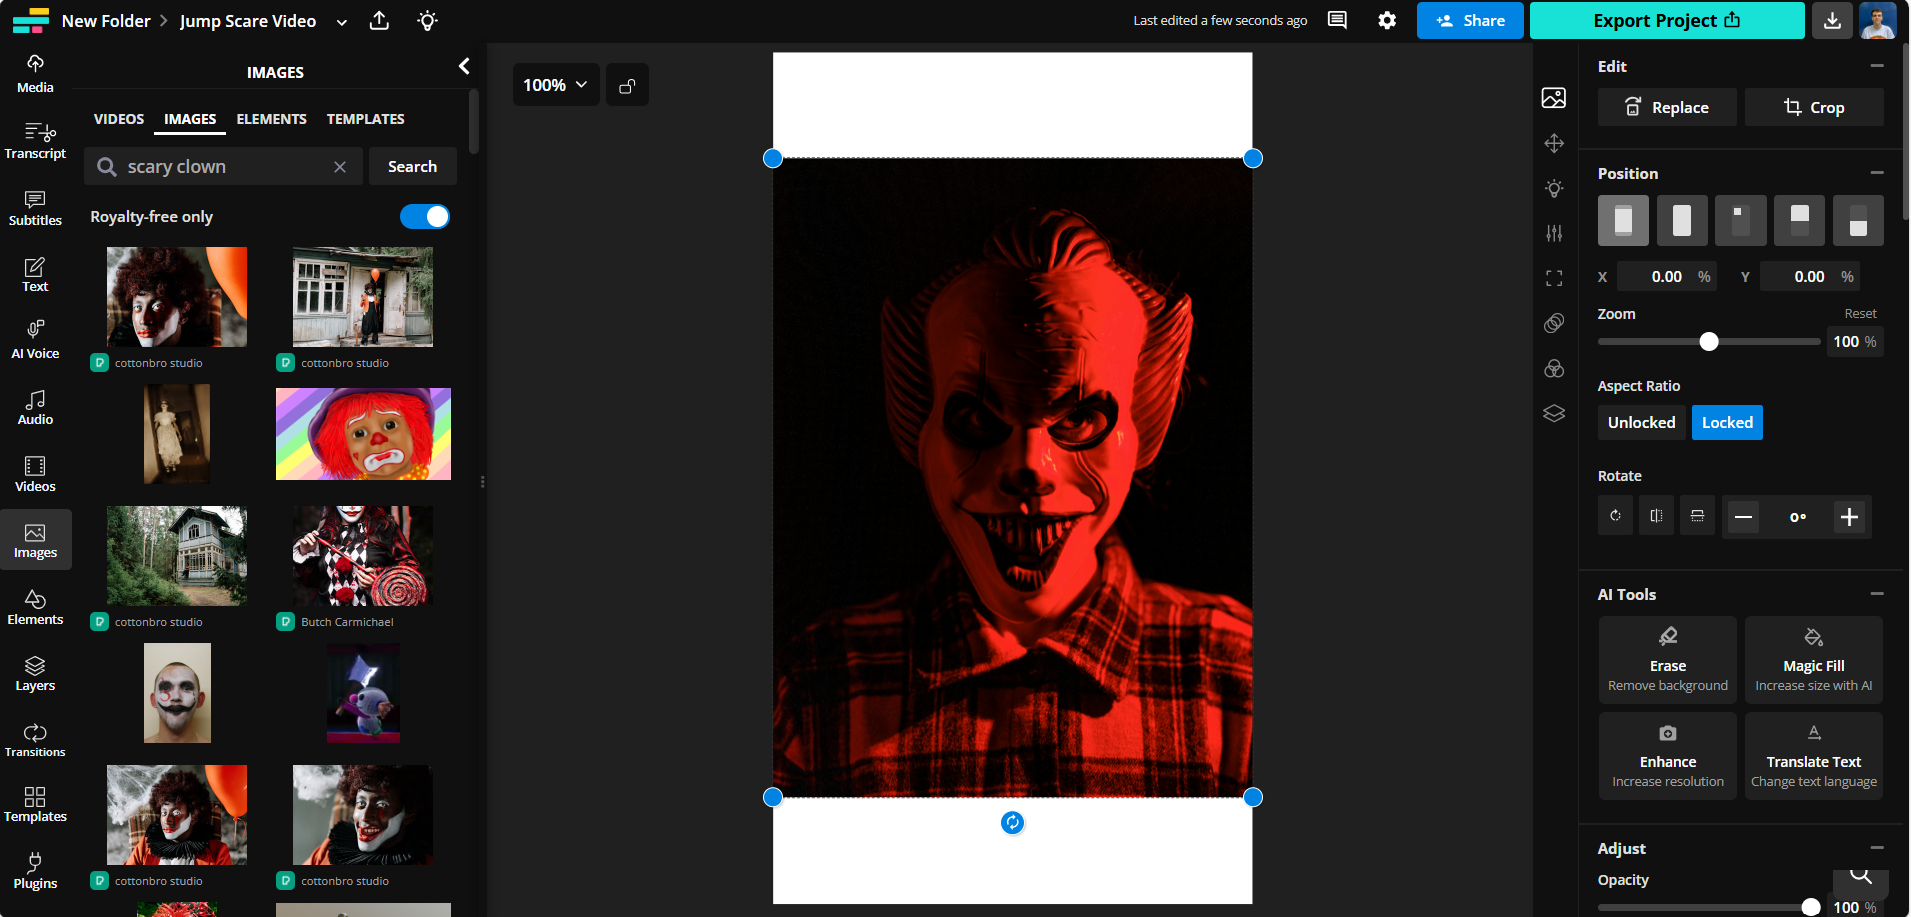Image resolution: width=1911 pixels, height=917 pixels.
Task: Open Magic Fill to increase size with AI
Action: click(1813, 659)
